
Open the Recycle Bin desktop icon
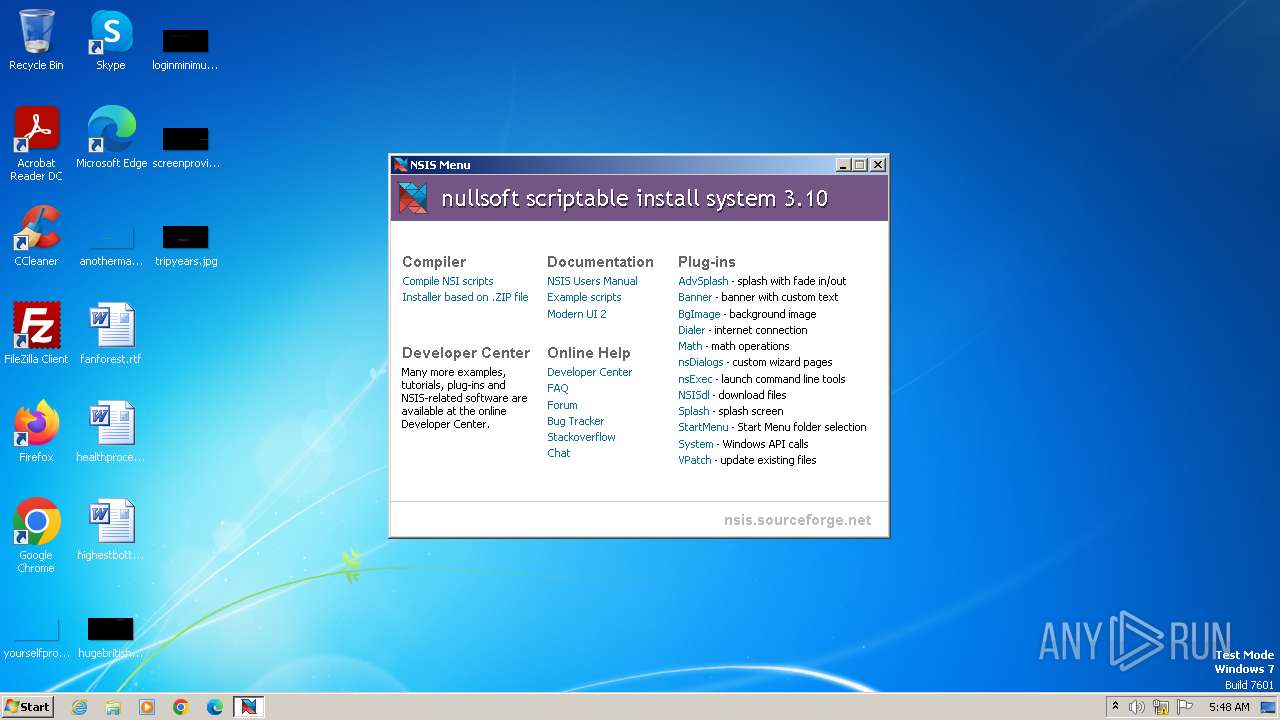pyautogui.click(x=36, y=40)
